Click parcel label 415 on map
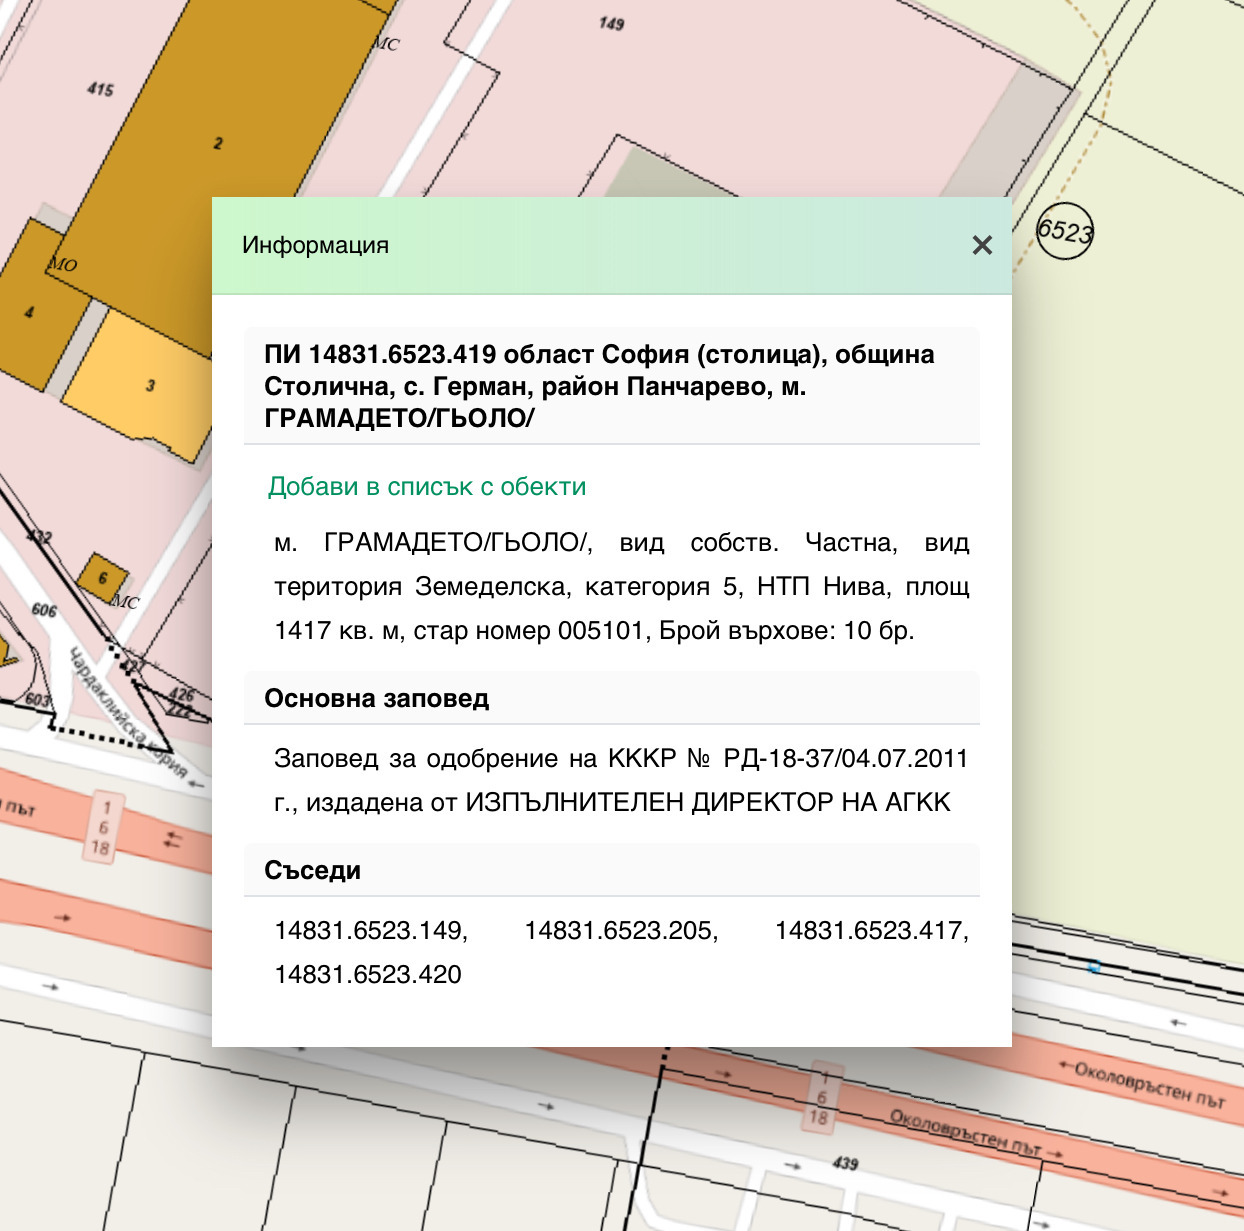1244x1231 pixels. tap(100, 89)
